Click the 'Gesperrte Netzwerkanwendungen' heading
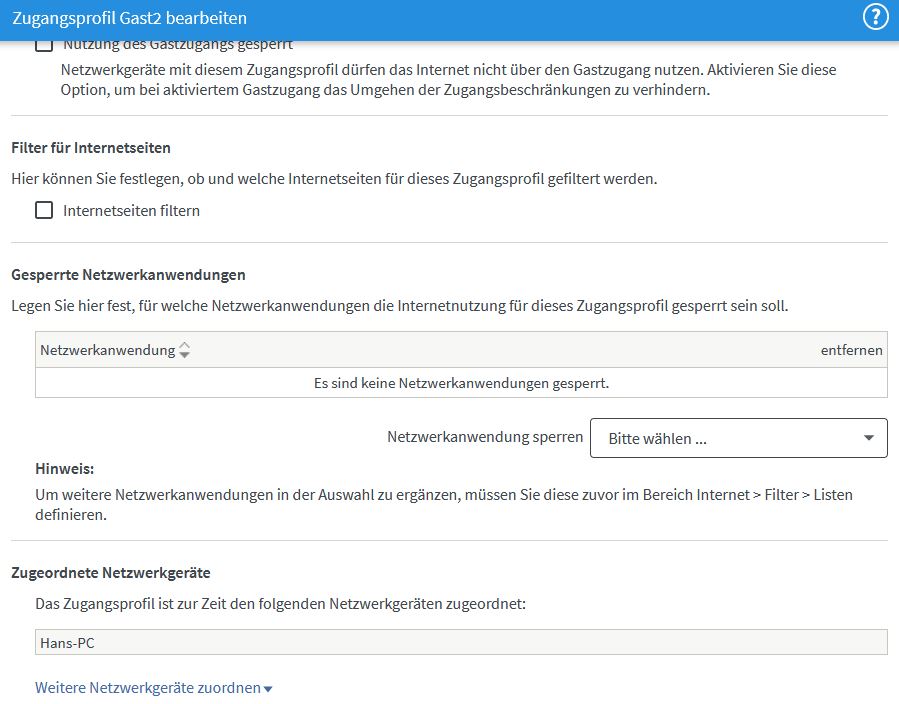The width and height of the screenshot is (899, 704). tap(128, 275)
